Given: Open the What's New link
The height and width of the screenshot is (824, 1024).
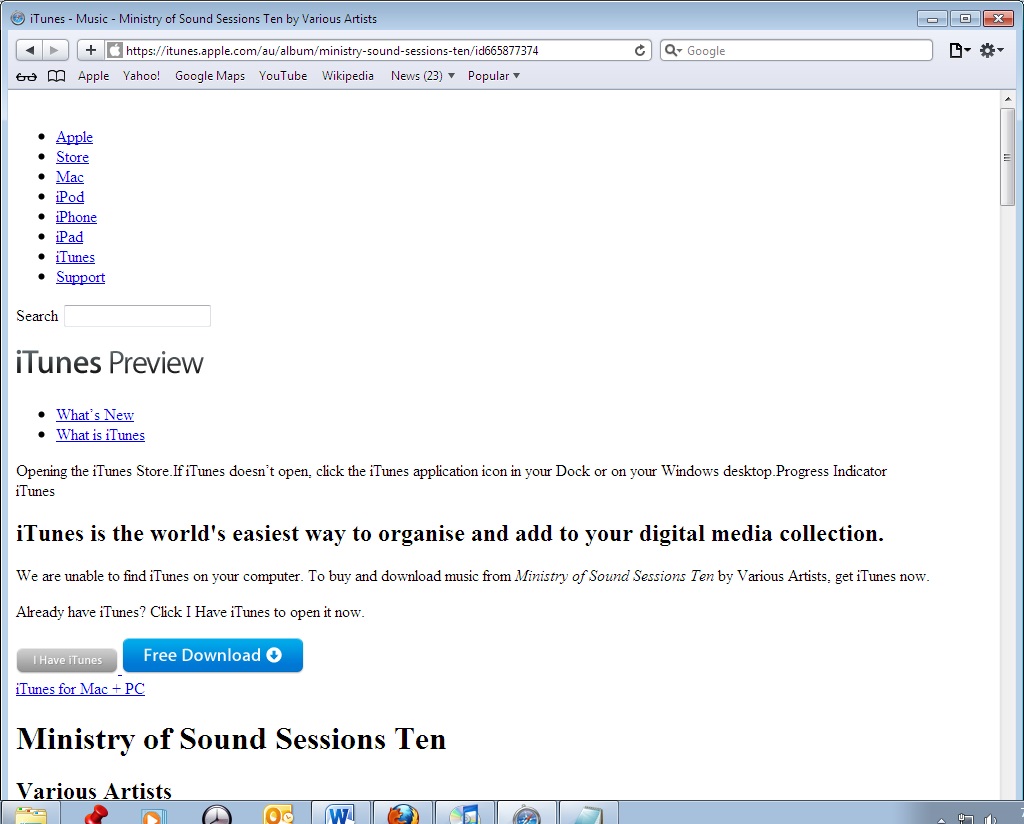Looking at the screenshot, I should [95, 415].
